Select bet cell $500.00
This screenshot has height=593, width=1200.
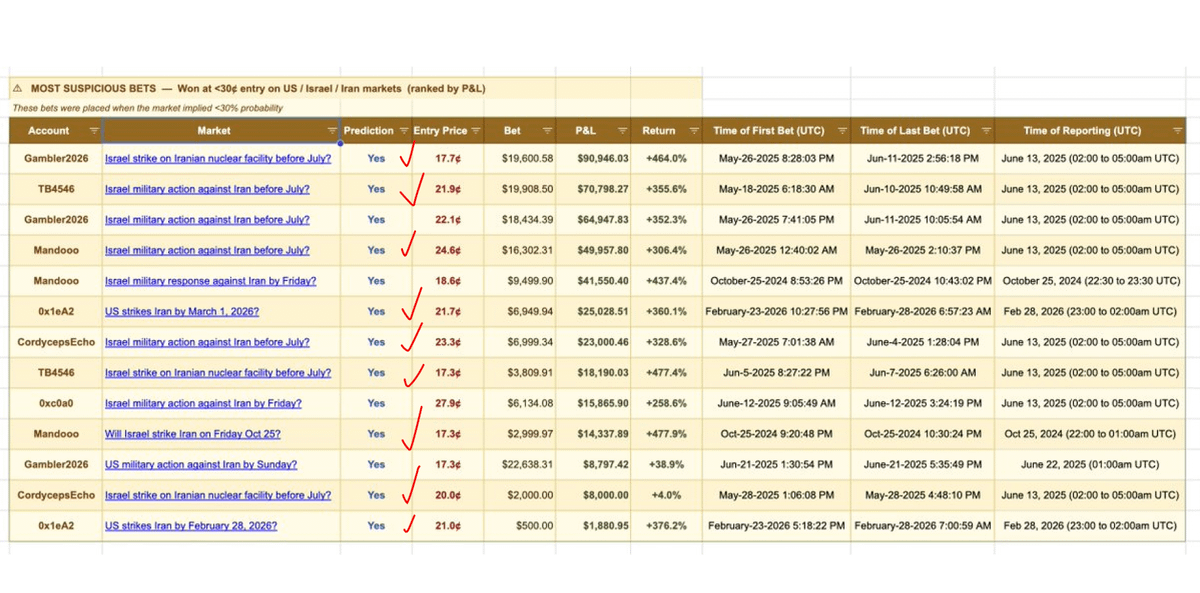(x=521, y=525)
